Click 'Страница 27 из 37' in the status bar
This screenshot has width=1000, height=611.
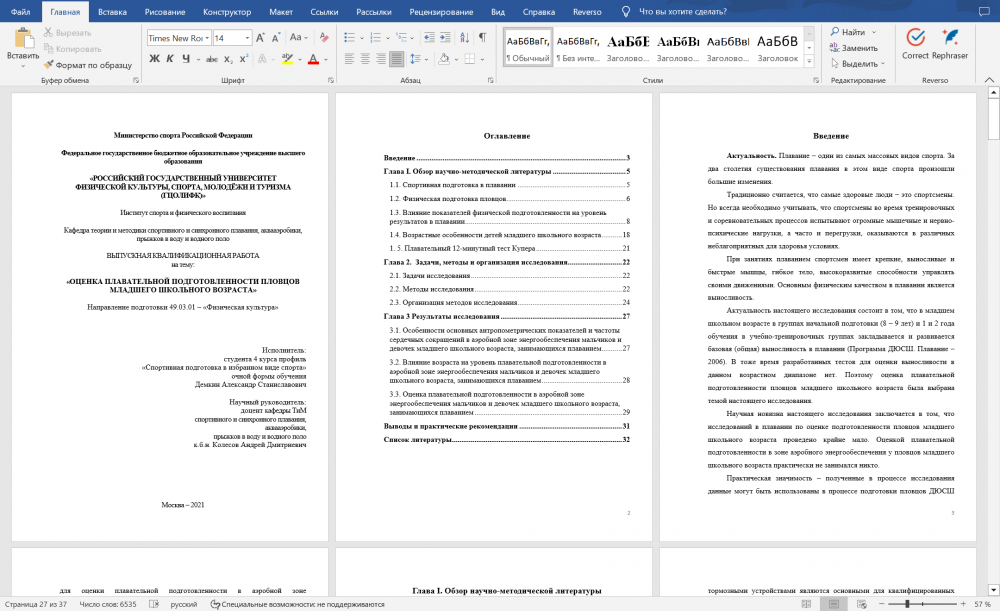(x=36, y=604)
